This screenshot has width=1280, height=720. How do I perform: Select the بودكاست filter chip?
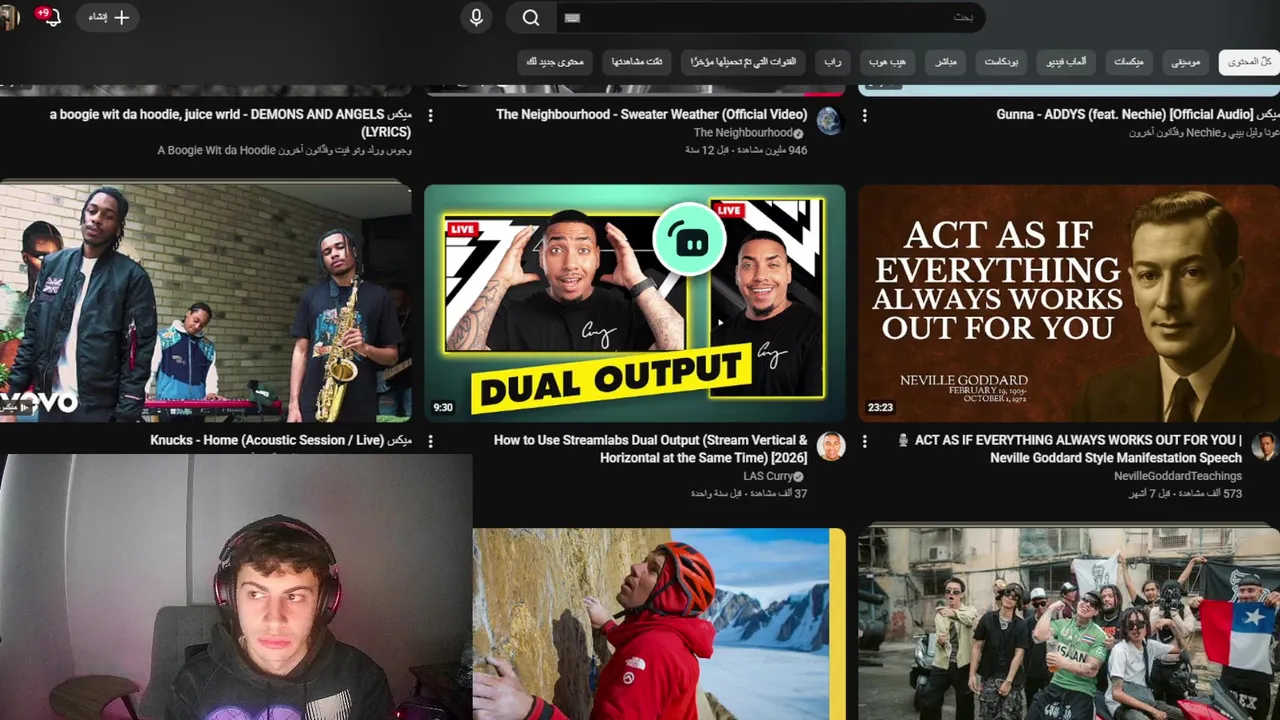coord(1001,62)
